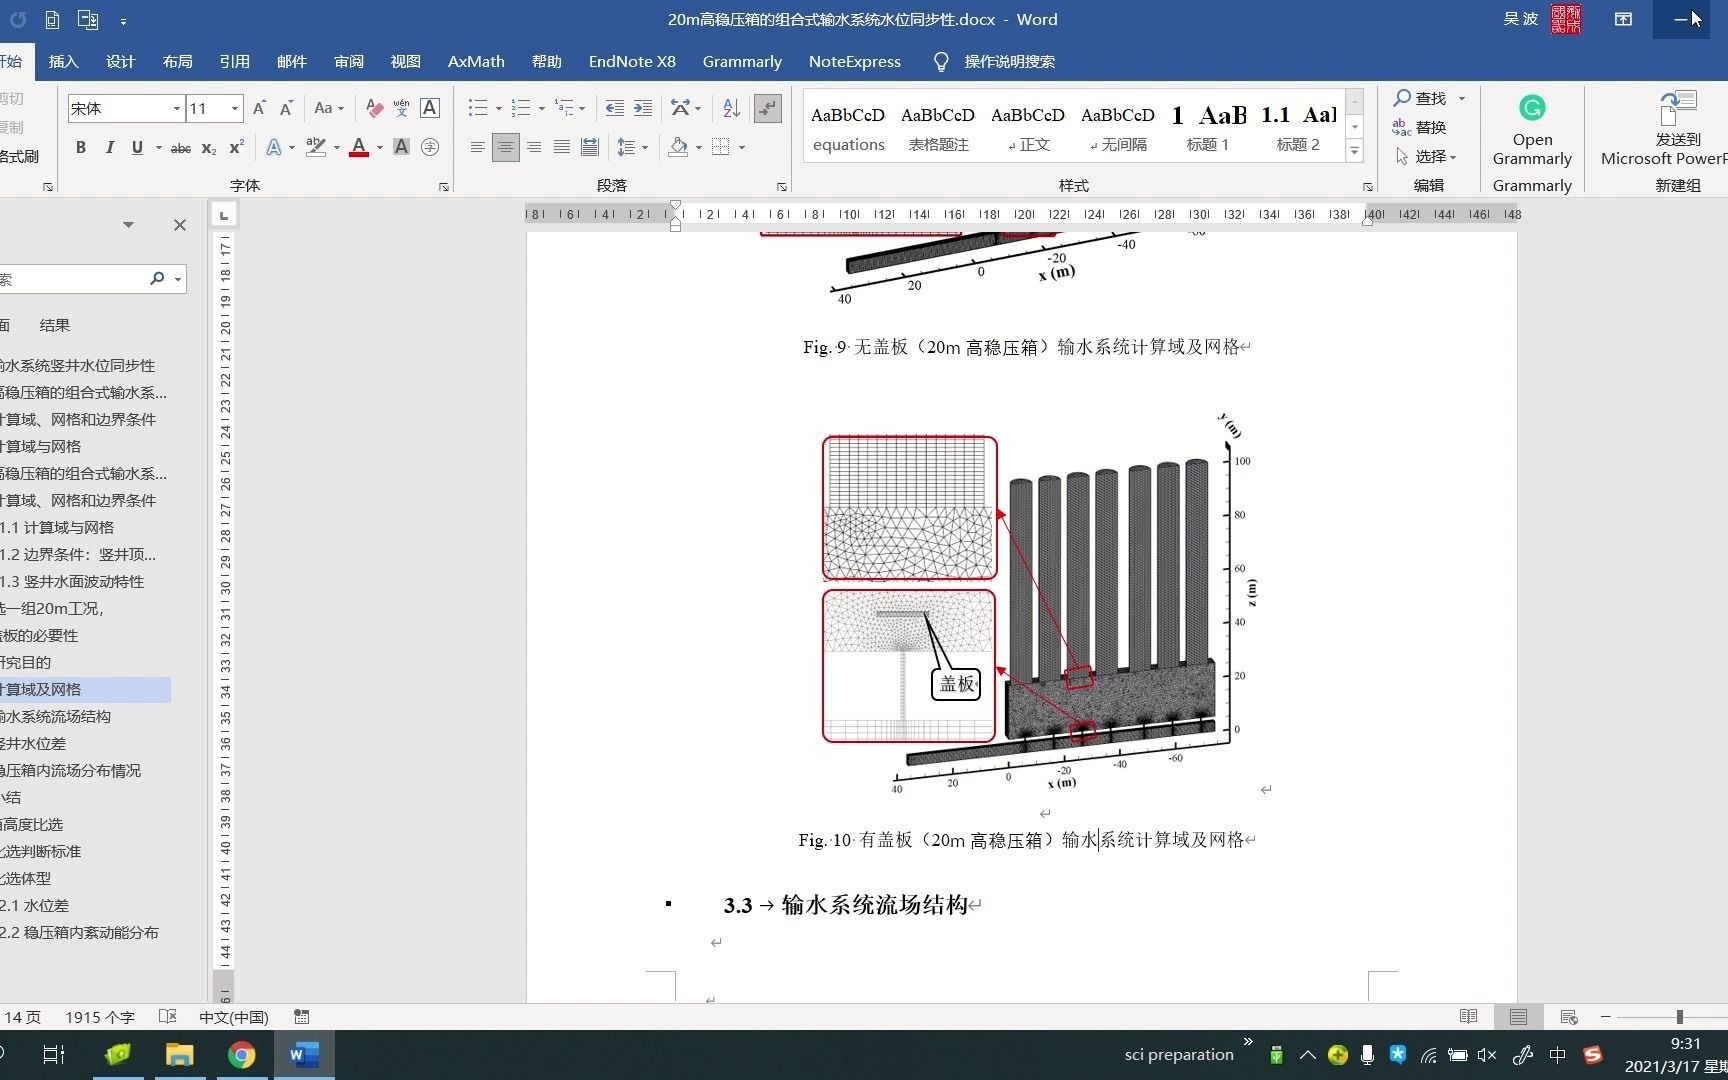
Task: Expand the bullets list dropdown arrow
Action: 497,107
